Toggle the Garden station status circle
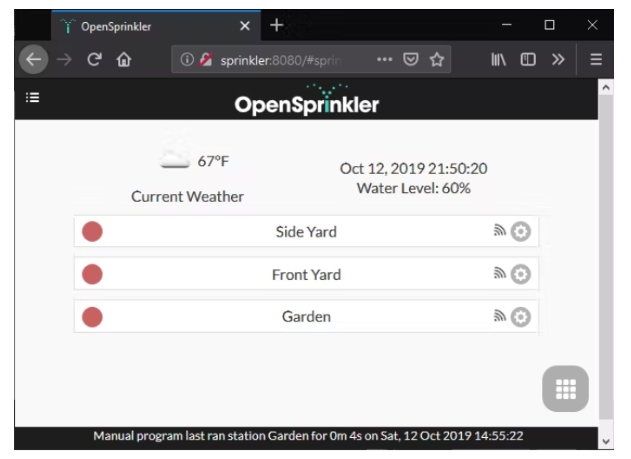This screenshot has width=631, height=459. click(92, 317)
